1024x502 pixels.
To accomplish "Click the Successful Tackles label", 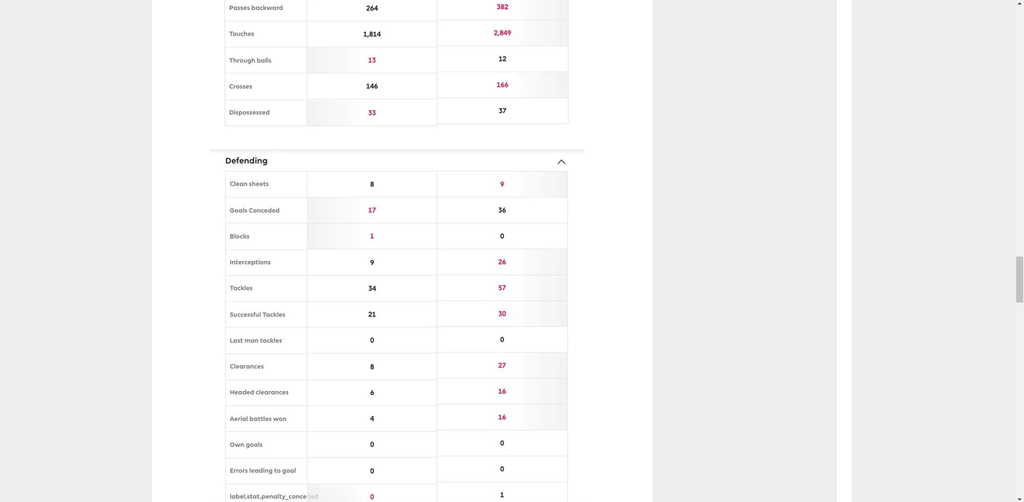I will [x=257, y=315].
